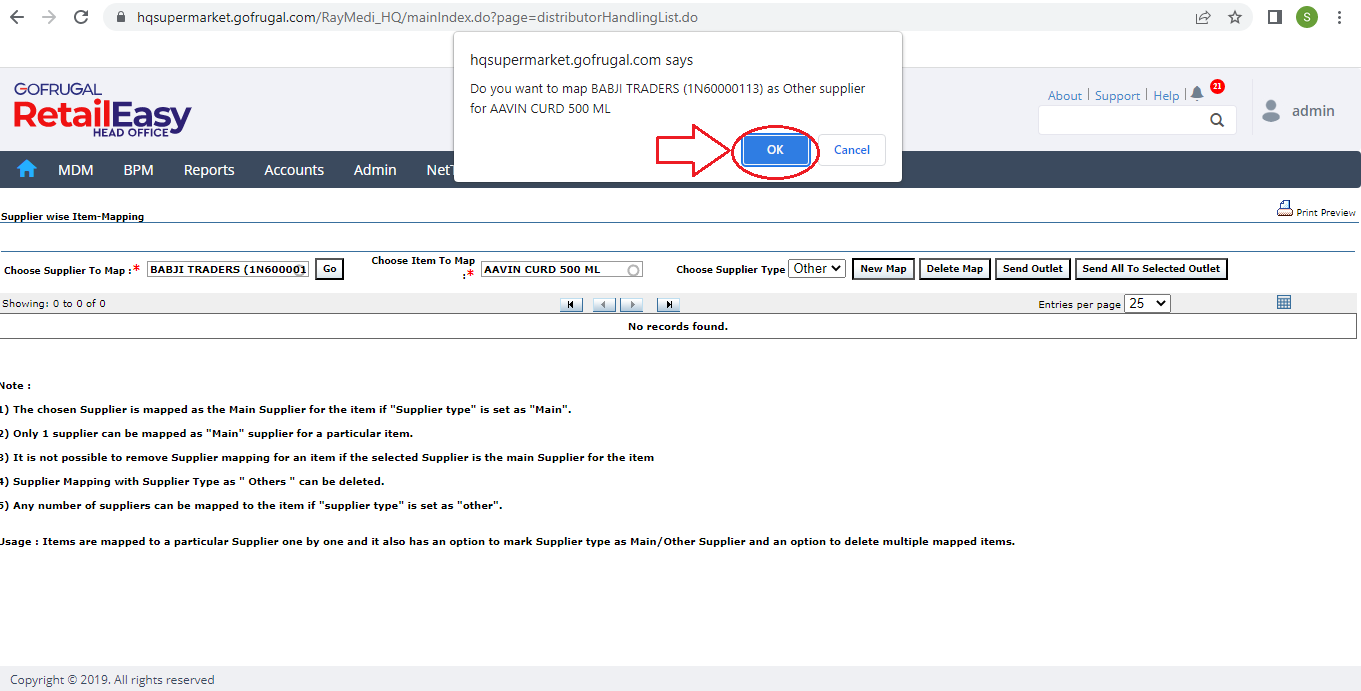Image resolution: width=1361 pixels, height=691 pixels.
Task: Click the browser forward arrow
Action: pyautogui.click(x=49, y=17)
